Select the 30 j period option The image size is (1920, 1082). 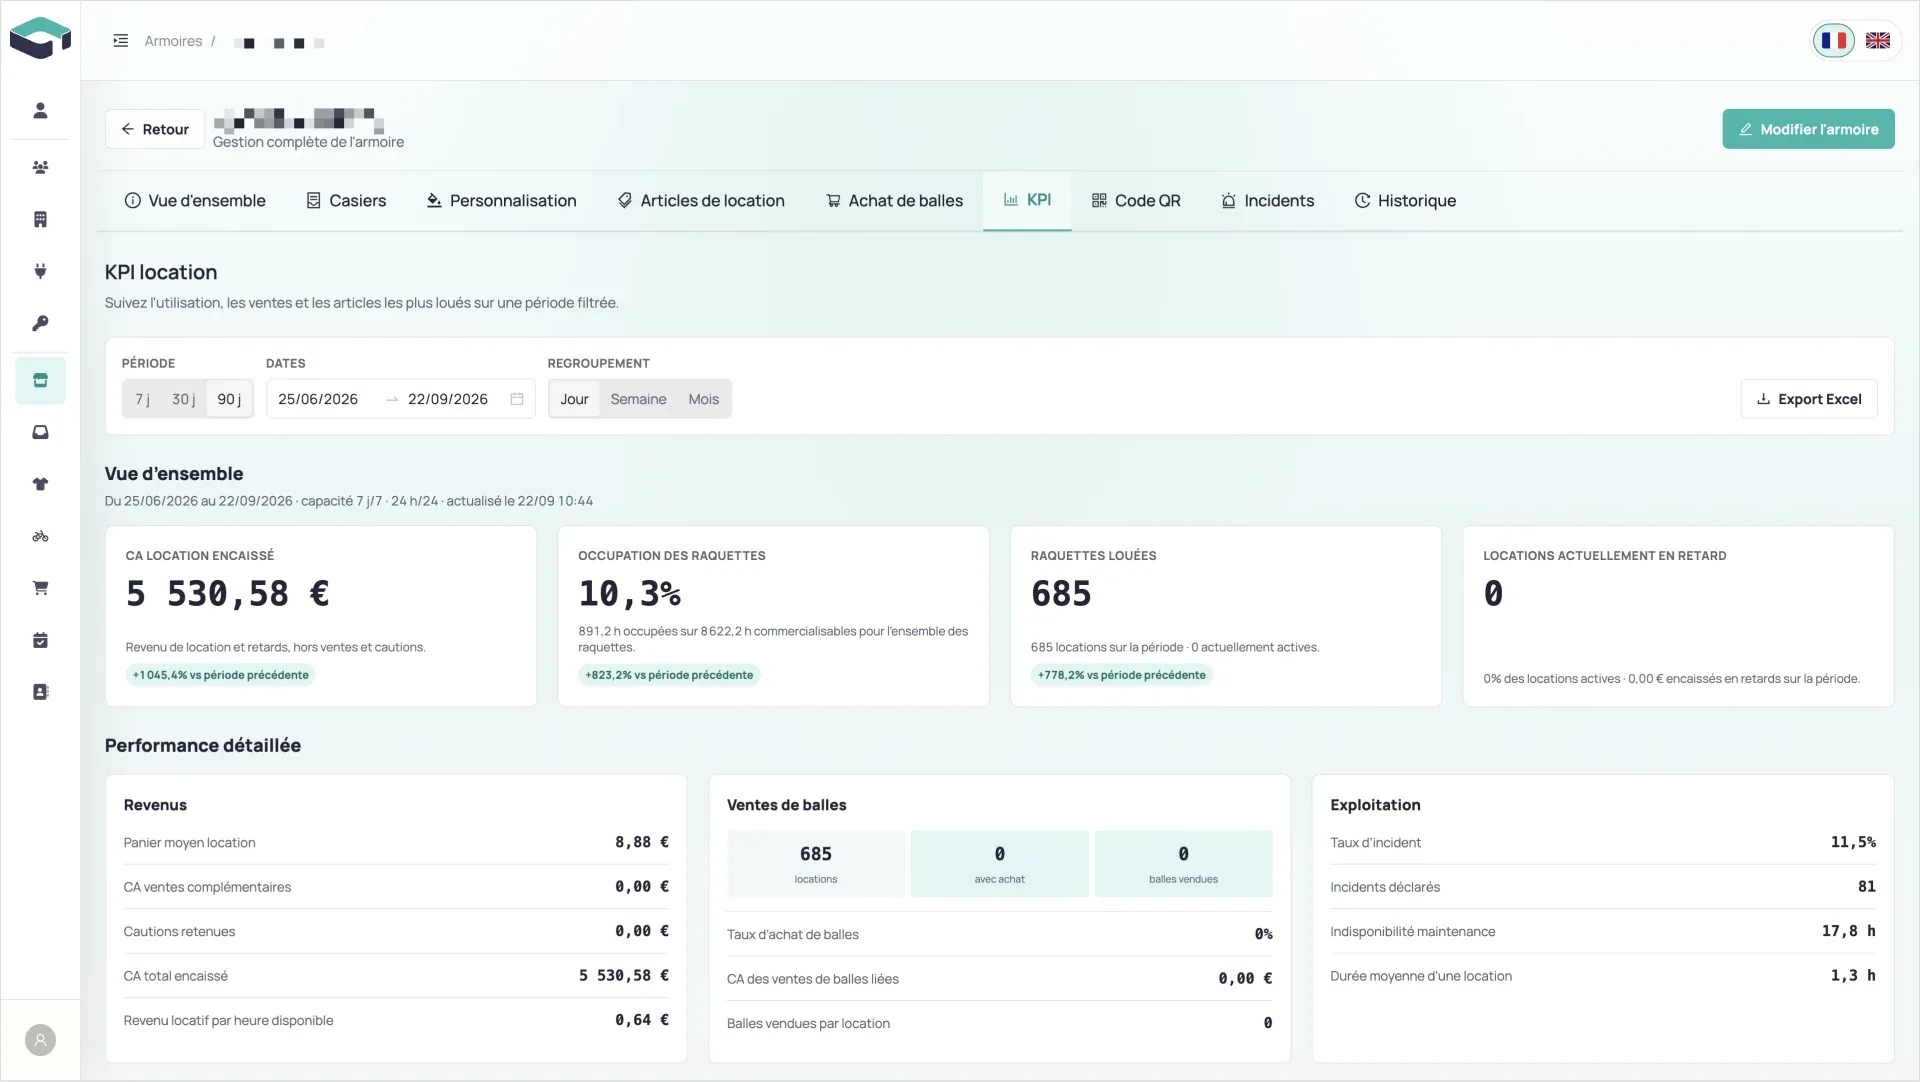(183, 399)
